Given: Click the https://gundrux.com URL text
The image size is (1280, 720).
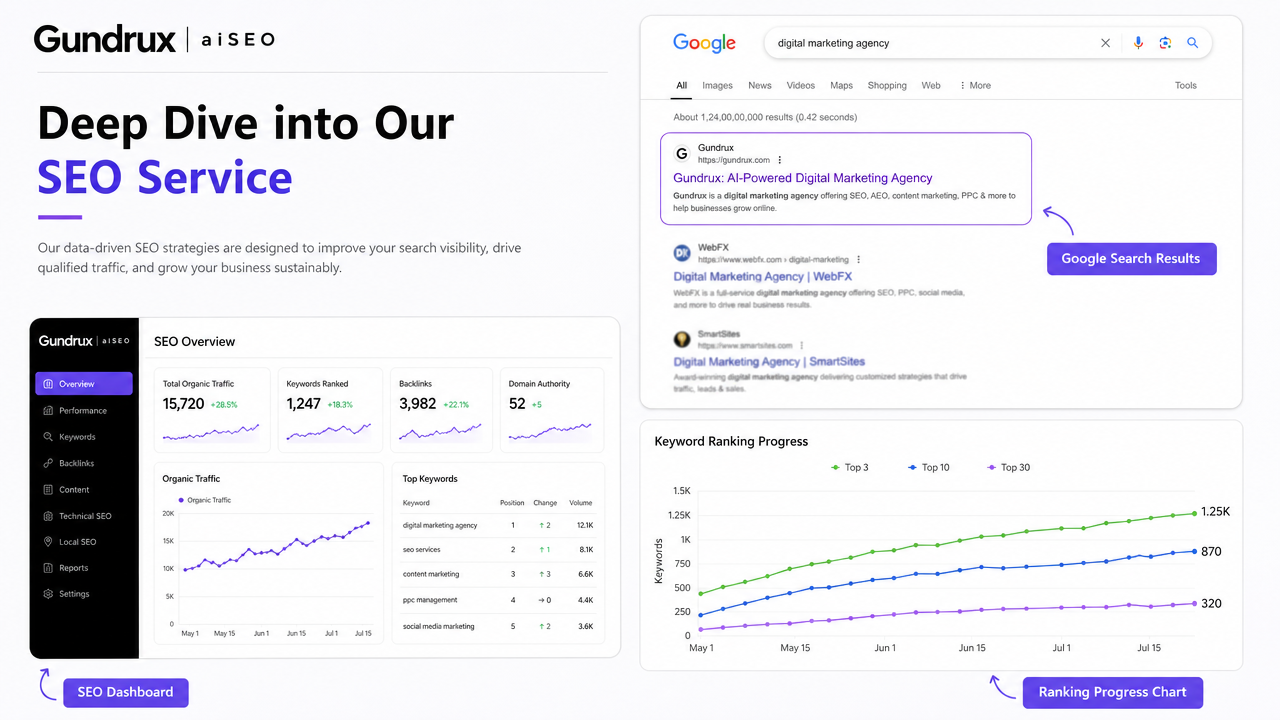Looking at the screenshot, I should (734, 160).
